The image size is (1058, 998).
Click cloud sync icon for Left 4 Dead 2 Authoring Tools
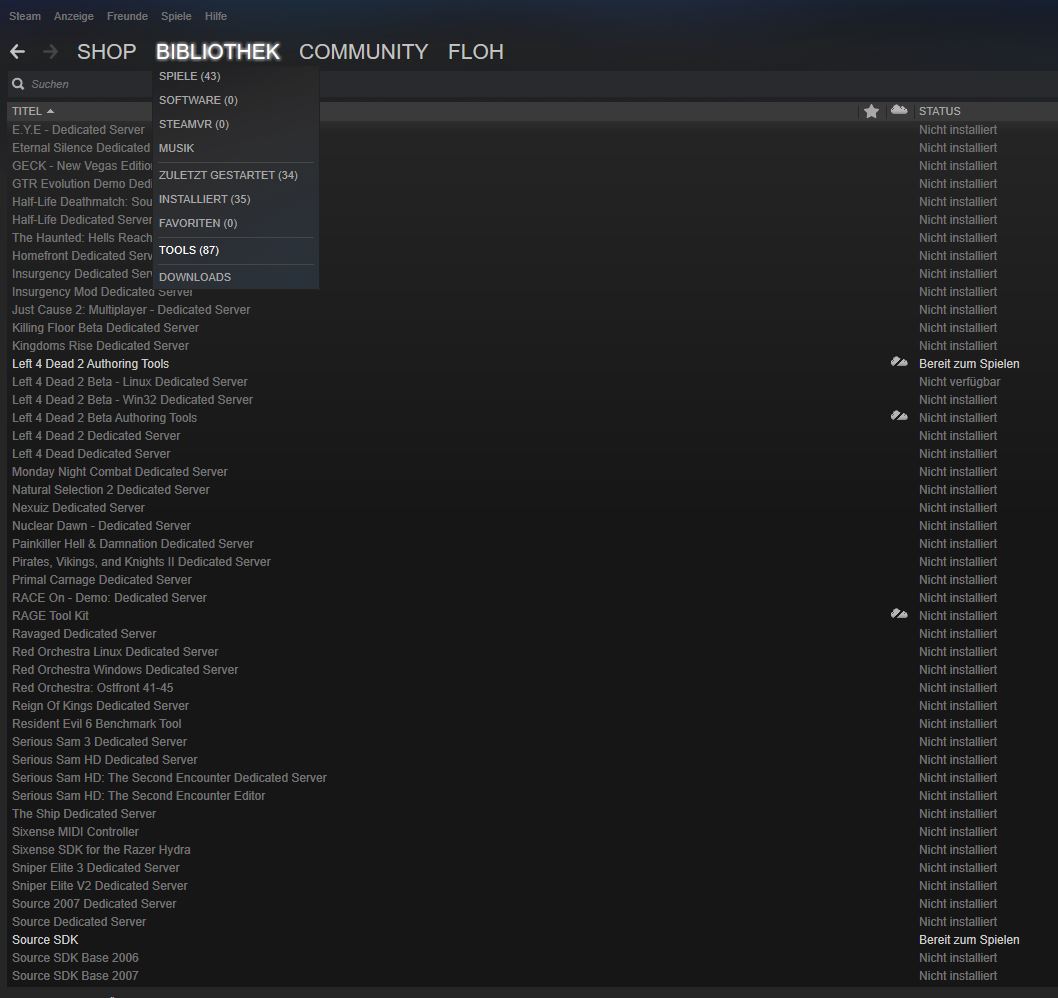899,362
